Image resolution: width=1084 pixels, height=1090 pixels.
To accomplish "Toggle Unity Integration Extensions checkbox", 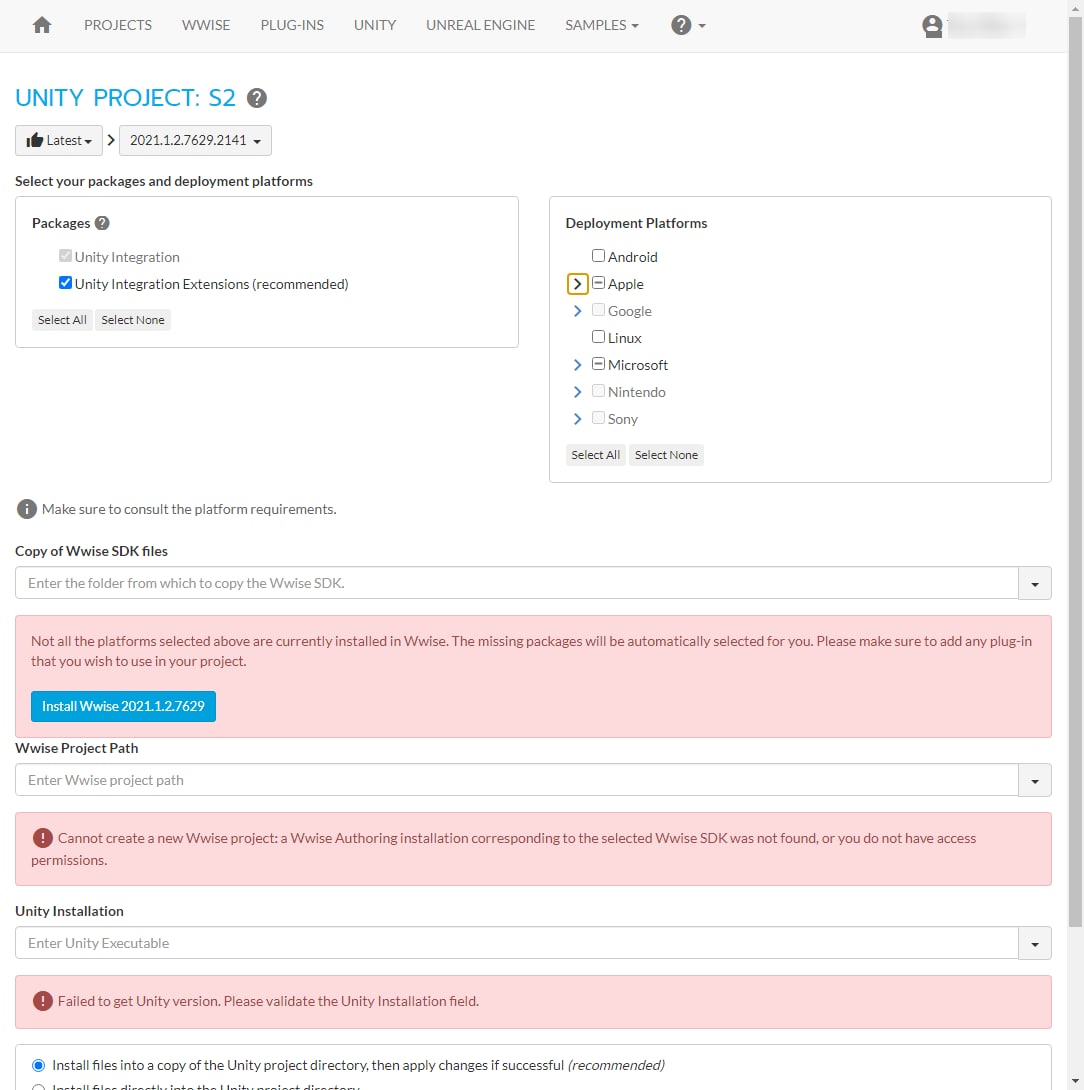I will point(65,283).
